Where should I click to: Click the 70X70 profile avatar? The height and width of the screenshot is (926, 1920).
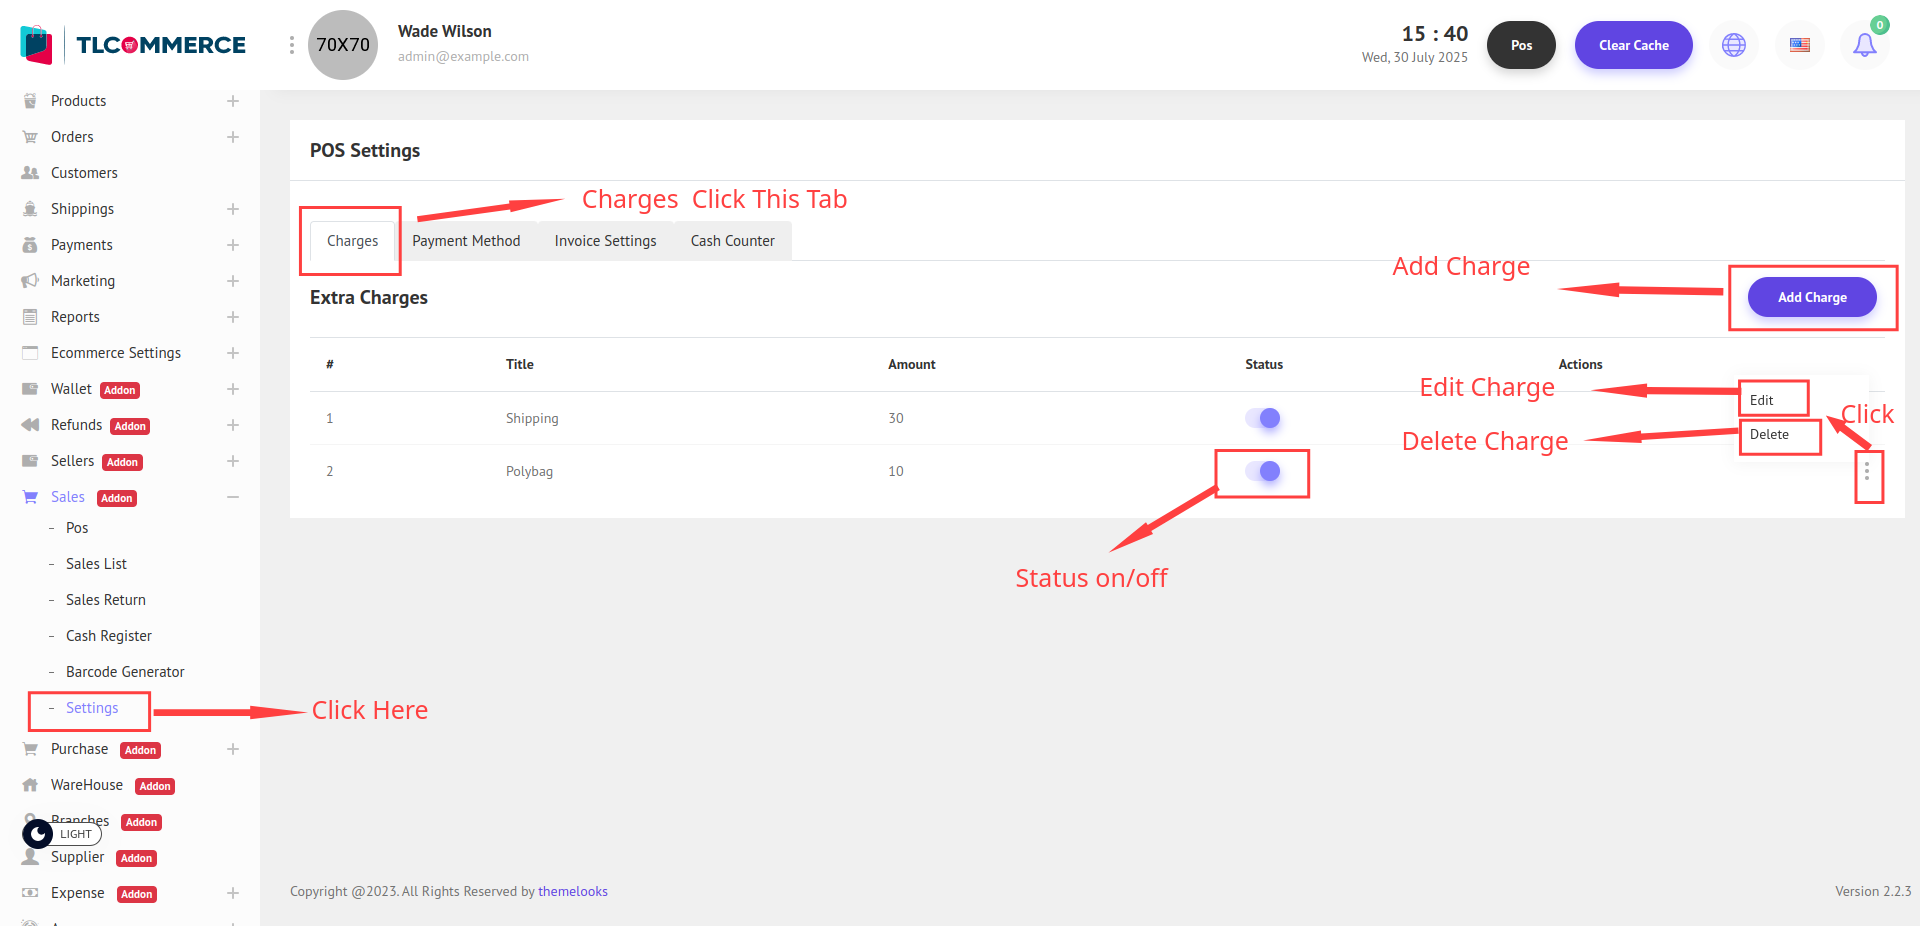coord(343,45)
